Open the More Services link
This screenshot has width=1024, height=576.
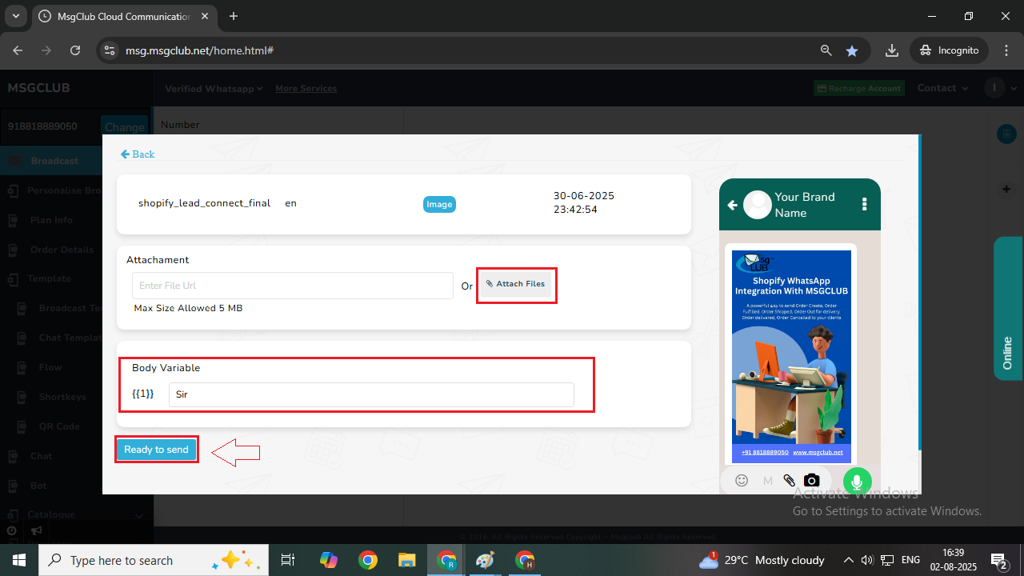(306, 88)
